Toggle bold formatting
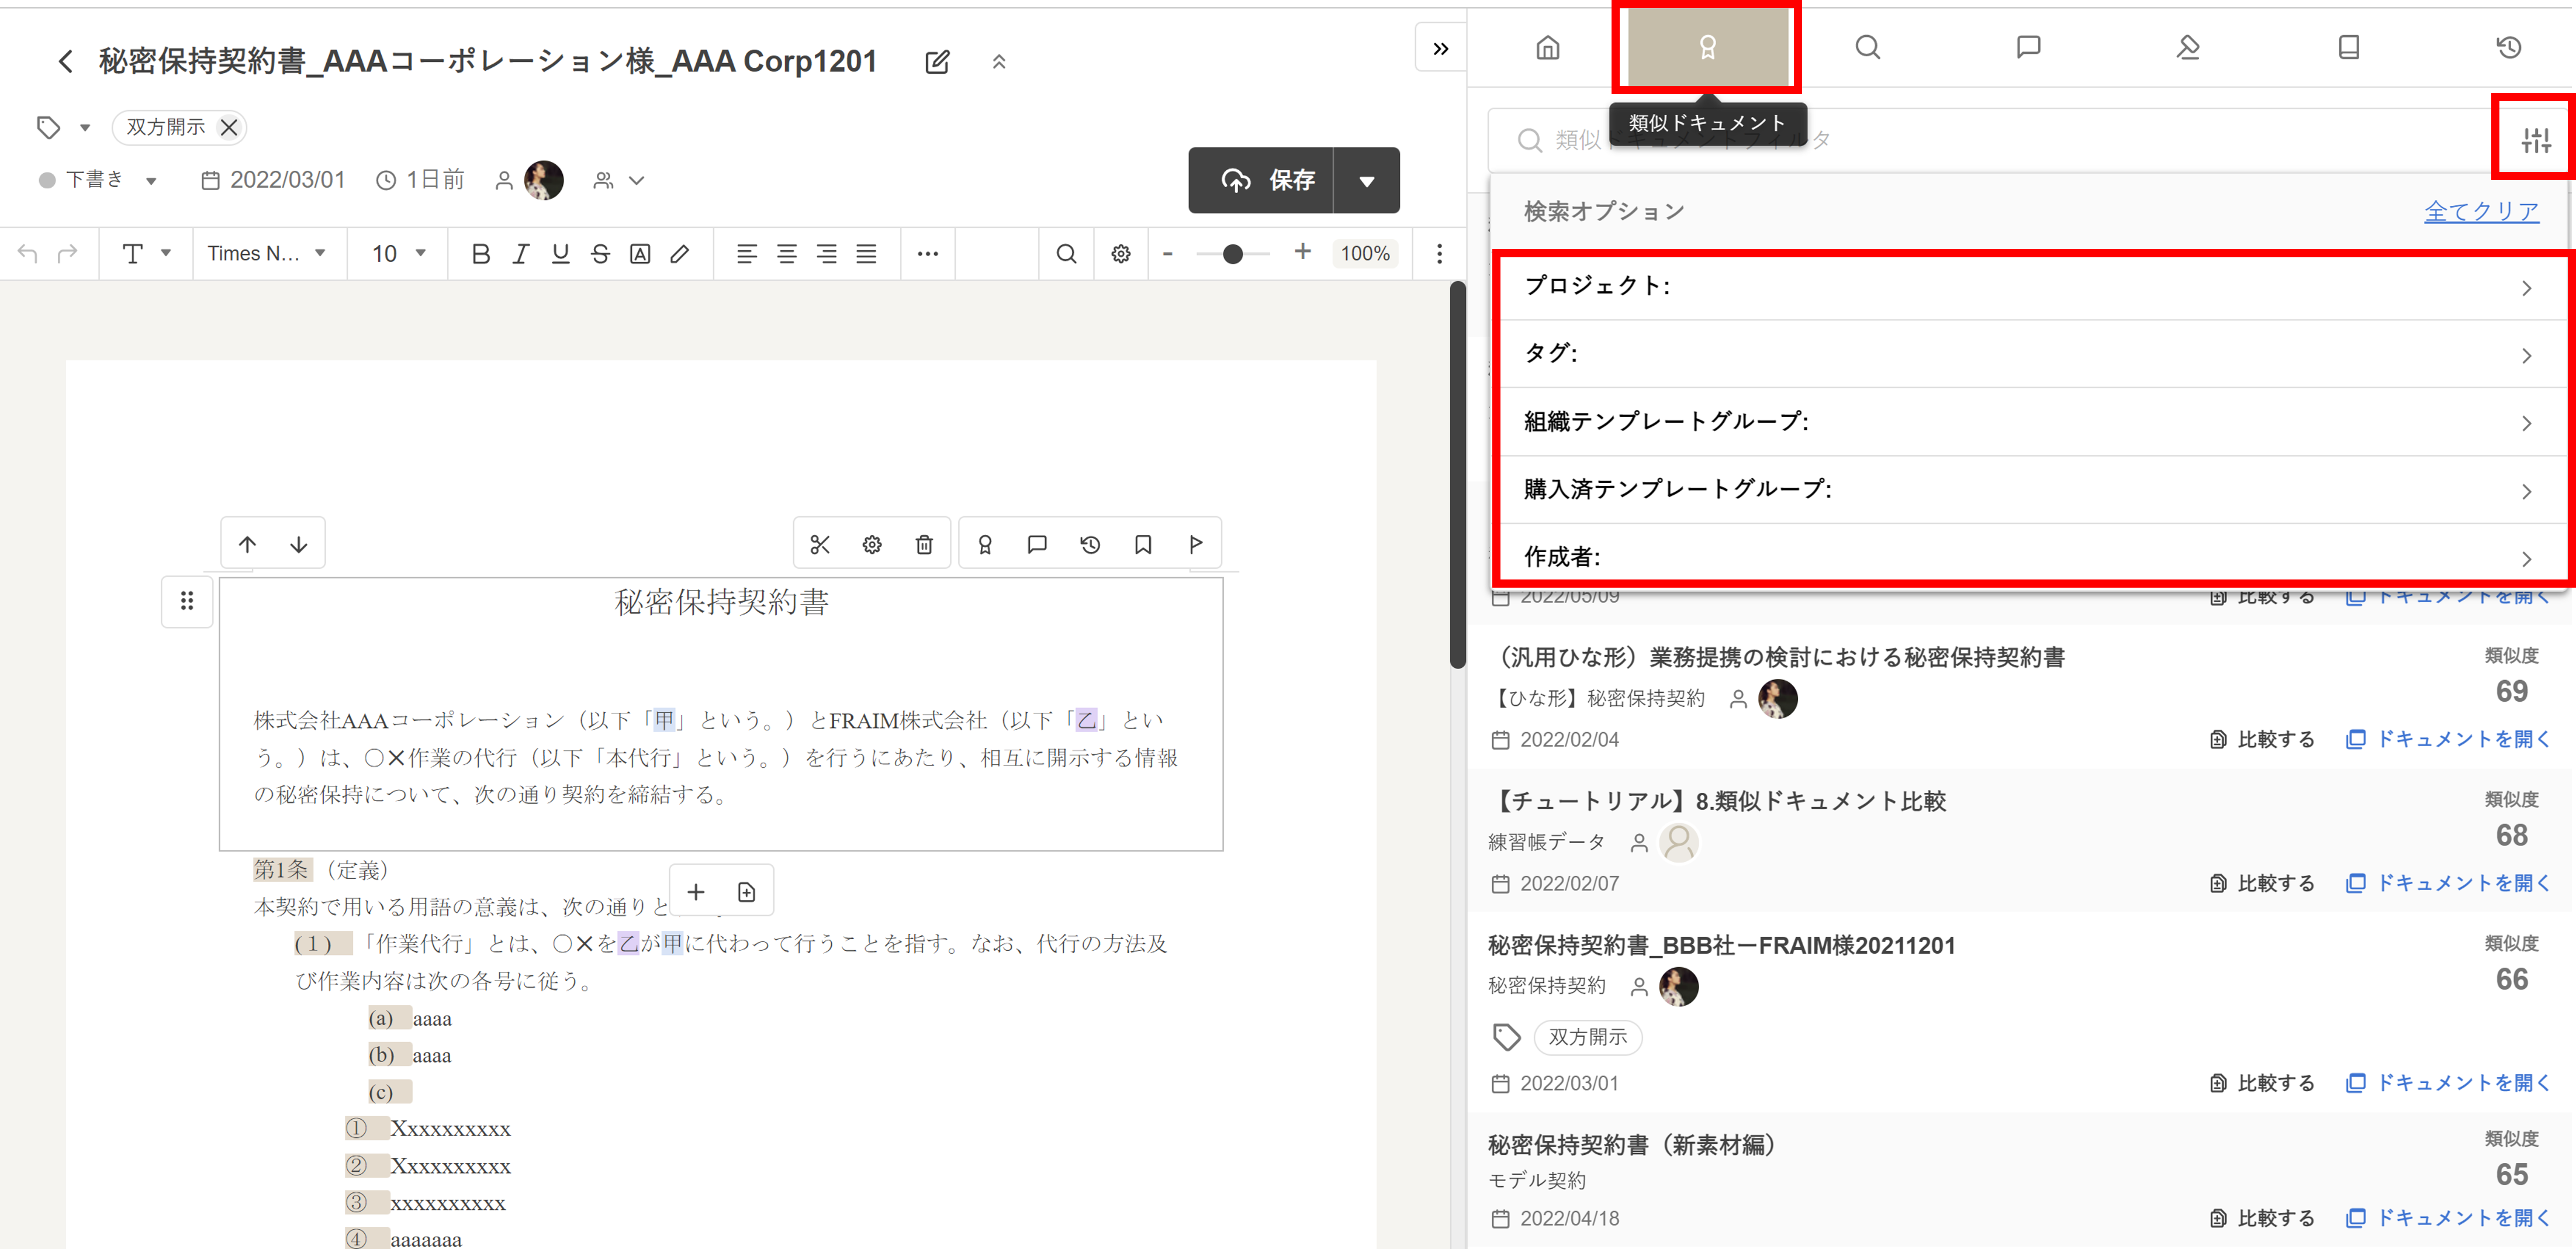Screen dimensions: 2576x1249 coord(480,254)
